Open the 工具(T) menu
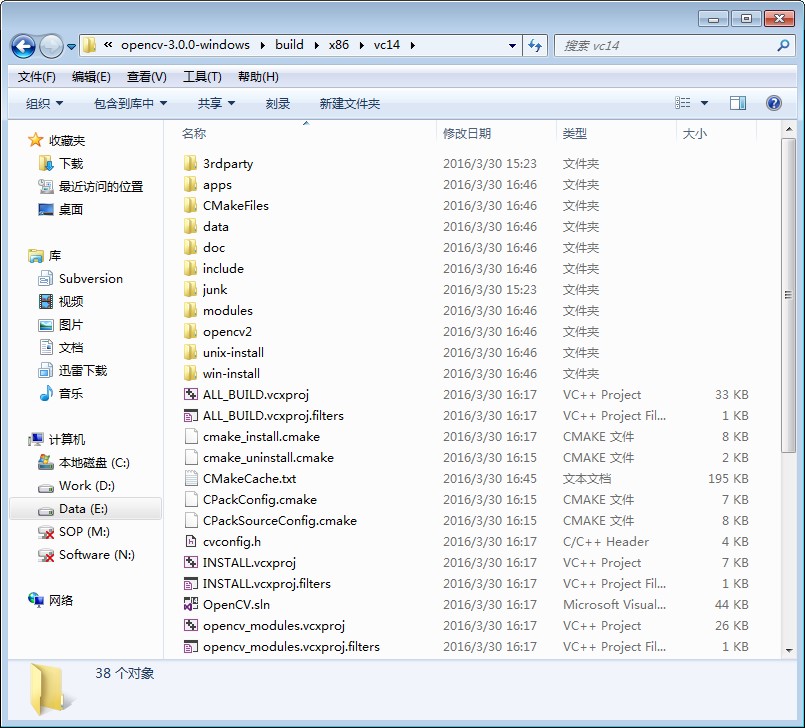The width and height of the screenshot is (805, 728). click(x=202, y=77)
